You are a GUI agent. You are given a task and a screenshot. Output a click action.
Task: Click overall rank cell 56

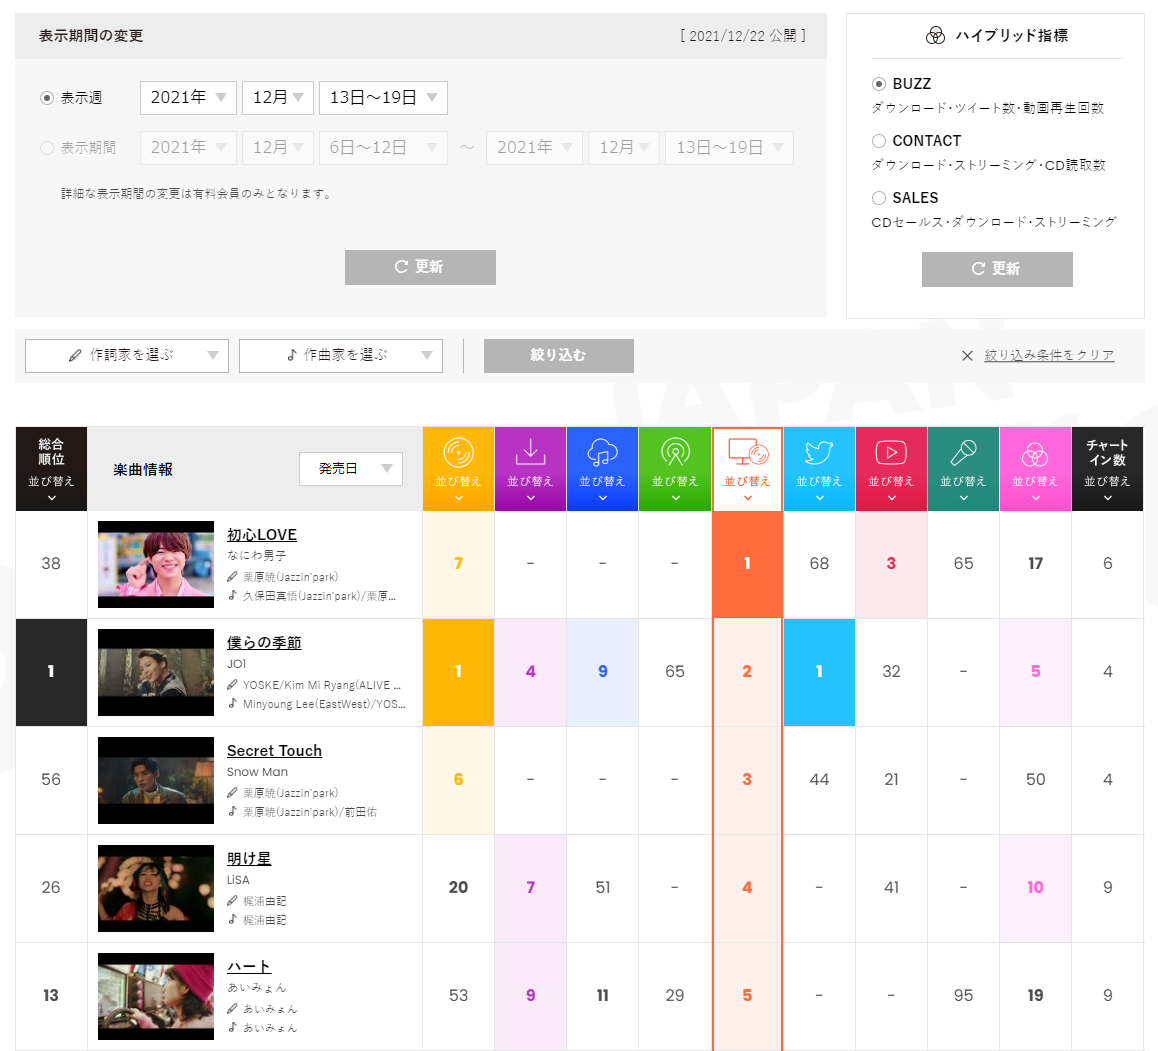point(51,779)
